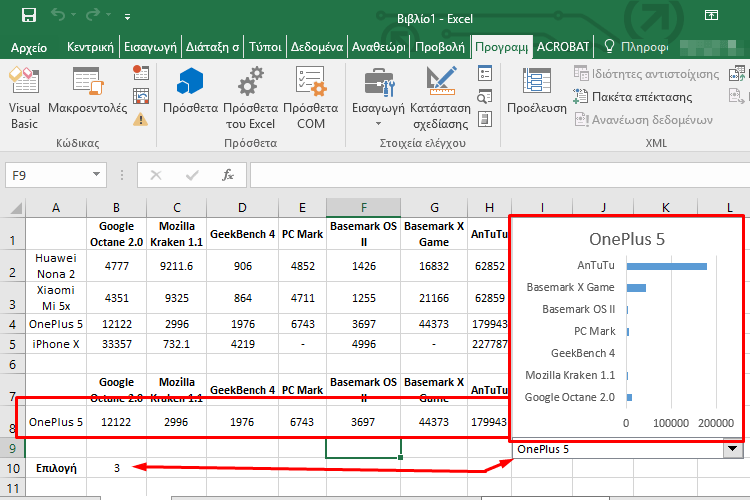Open Macro Security warning icon

(x=141, y=119)
